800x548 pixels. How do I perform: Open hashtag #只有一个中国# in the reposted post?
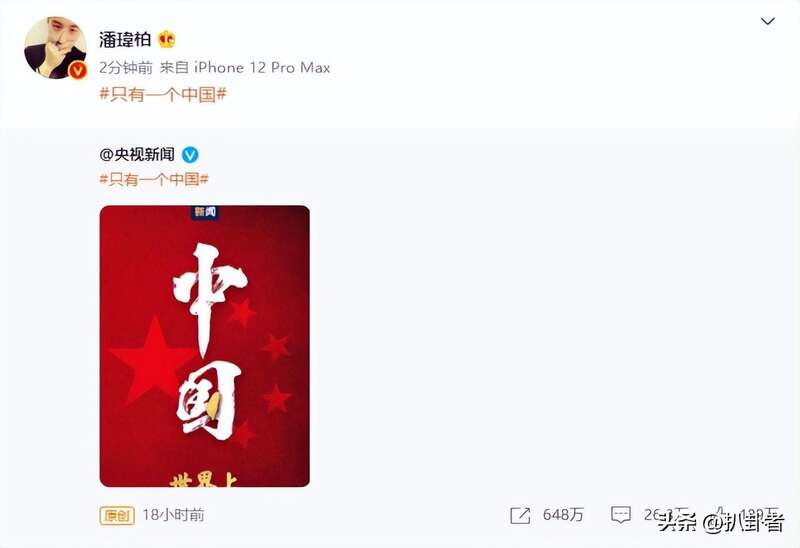[154, 179]
